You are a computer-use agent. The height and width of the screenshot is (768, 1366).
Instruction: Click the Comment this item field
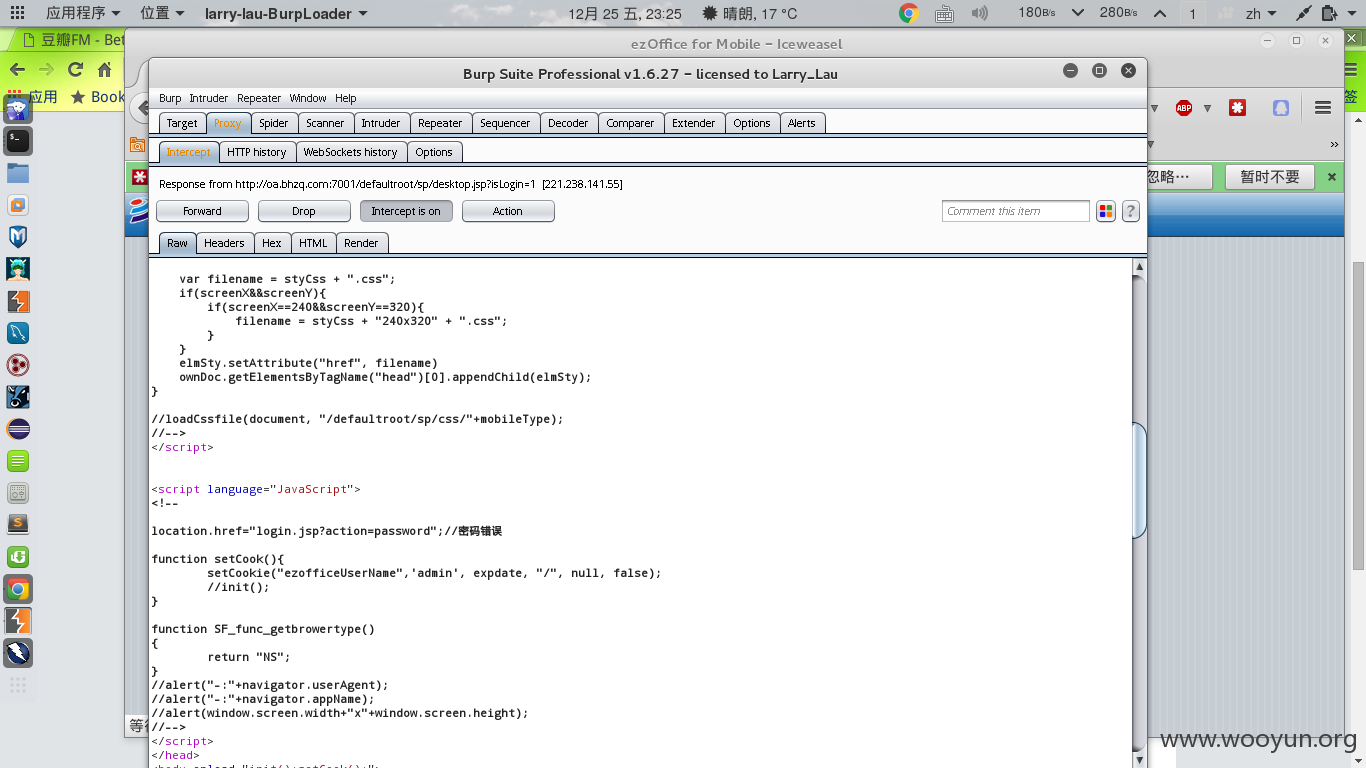coord(1016,211)
